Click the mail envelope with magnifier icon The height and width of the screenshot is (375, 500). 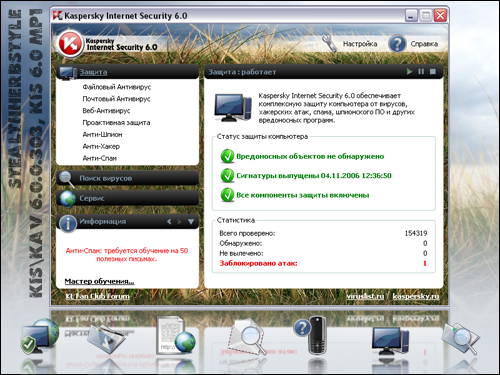pos(248,336)
